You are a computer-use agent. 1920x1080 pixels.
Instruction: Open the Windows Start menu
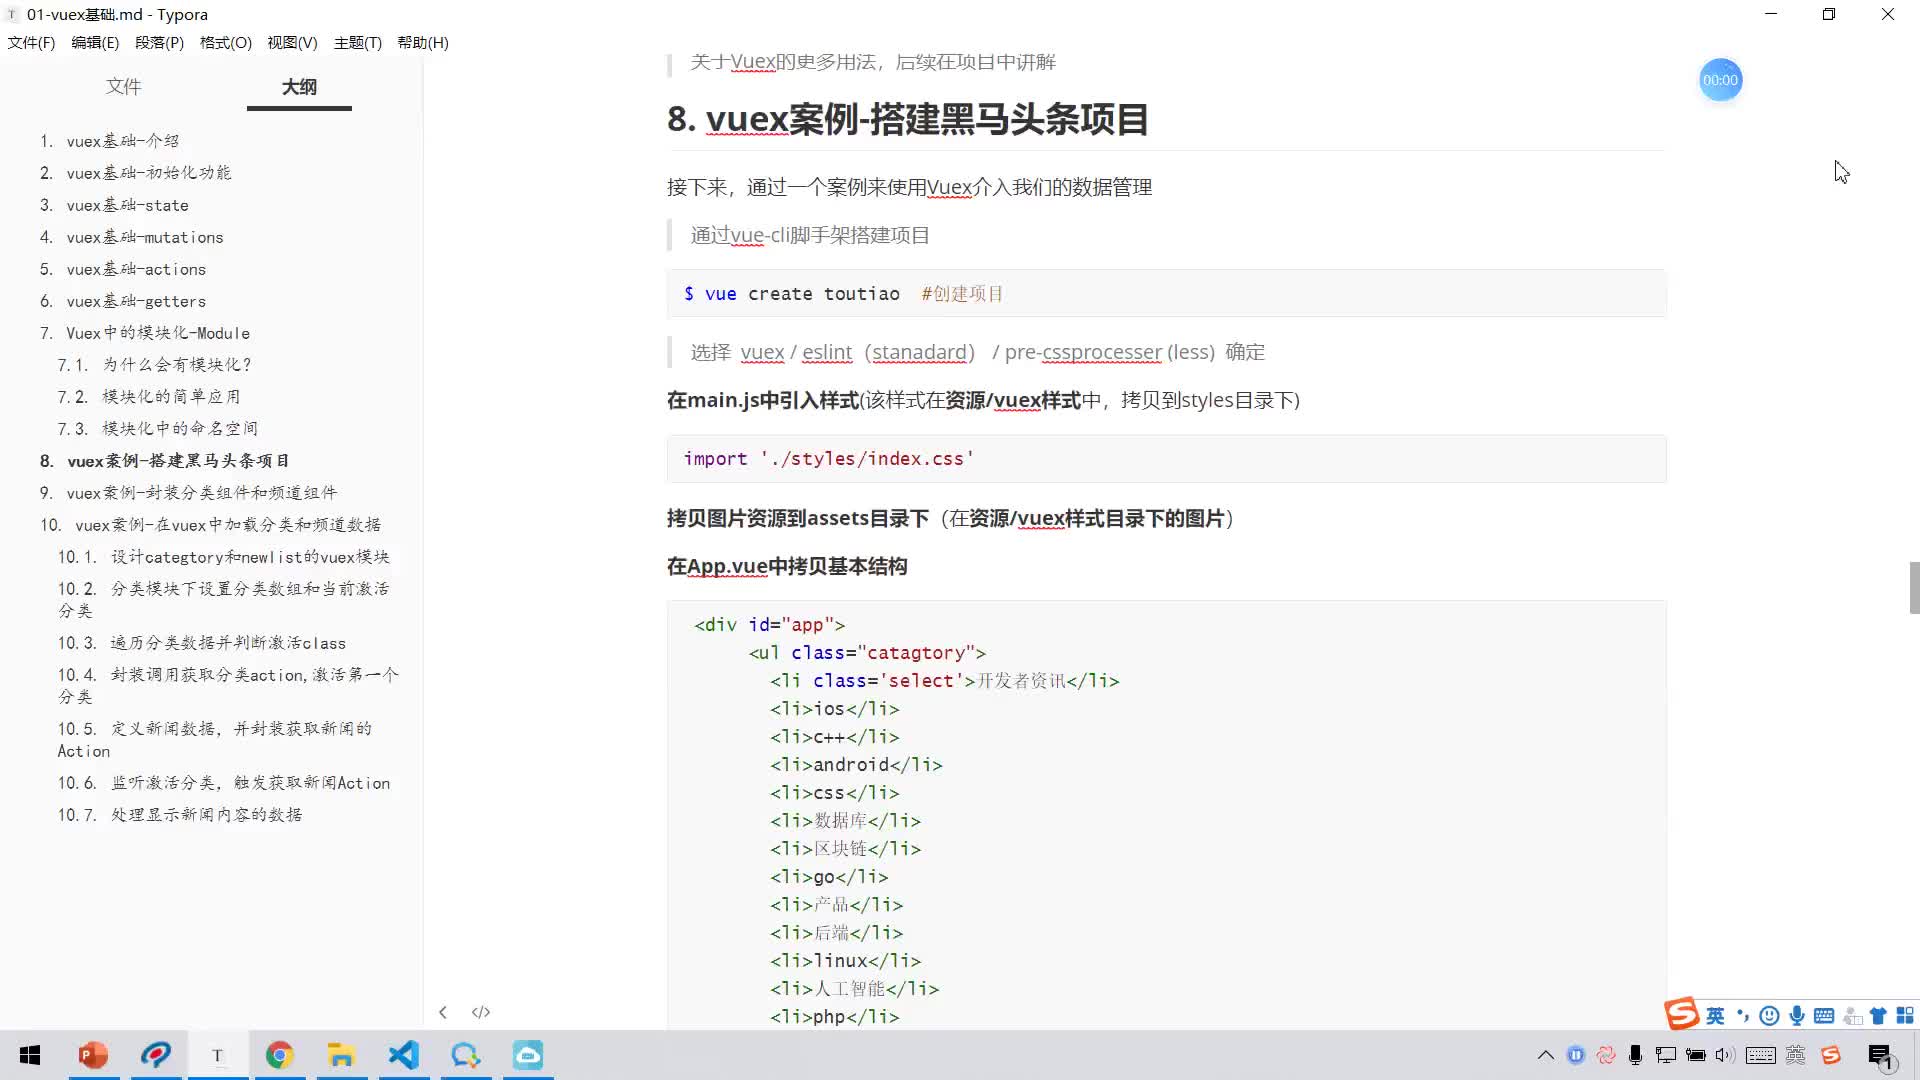(x=30, y=1055)
